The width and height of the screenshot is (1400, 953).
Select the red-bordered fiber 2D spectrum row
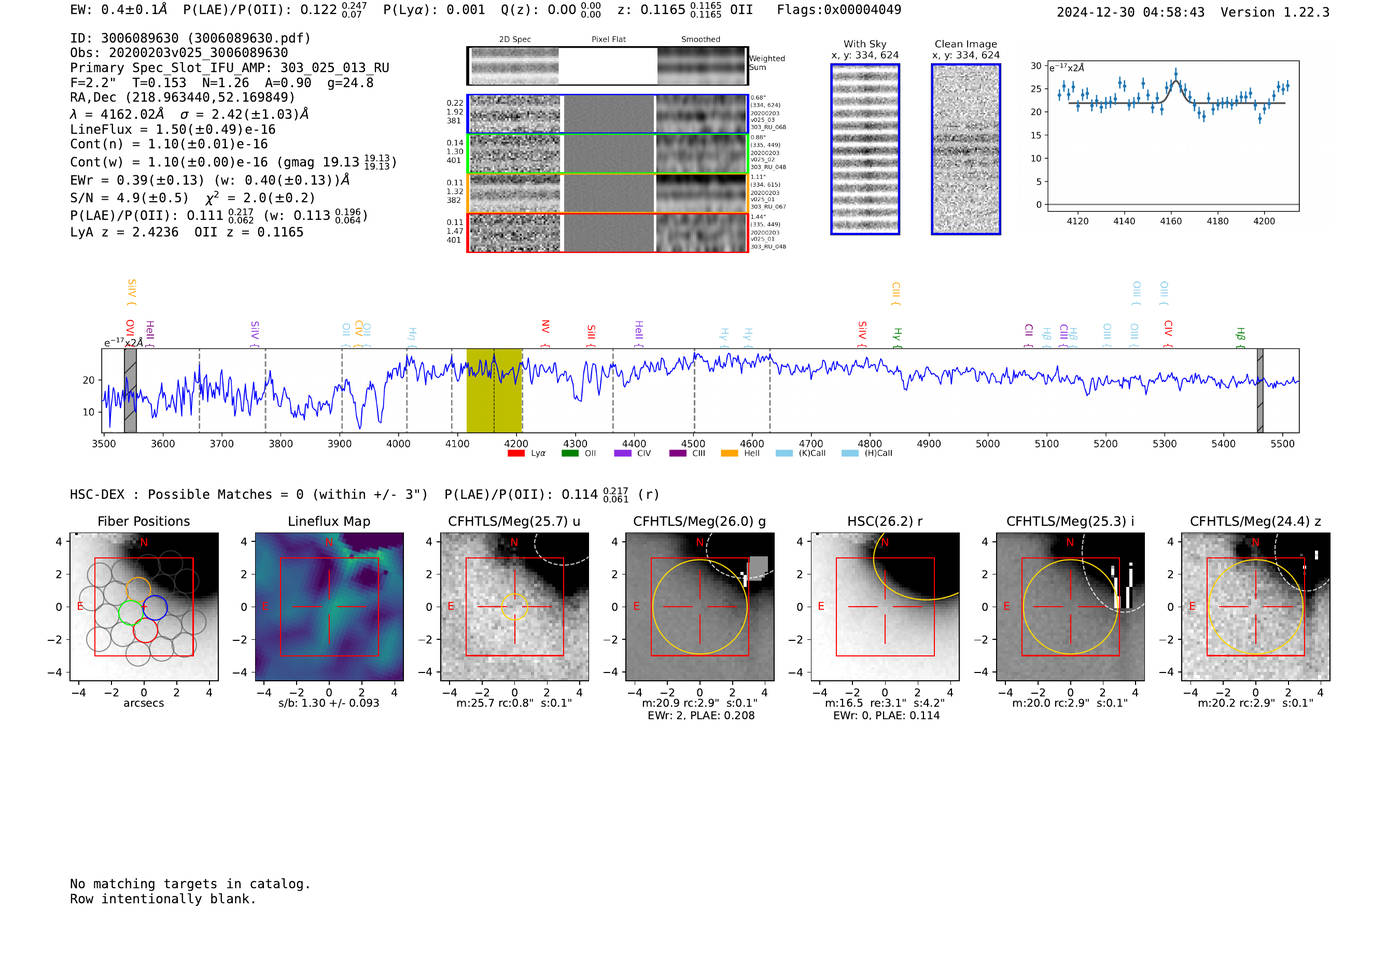tap(608, 232)
